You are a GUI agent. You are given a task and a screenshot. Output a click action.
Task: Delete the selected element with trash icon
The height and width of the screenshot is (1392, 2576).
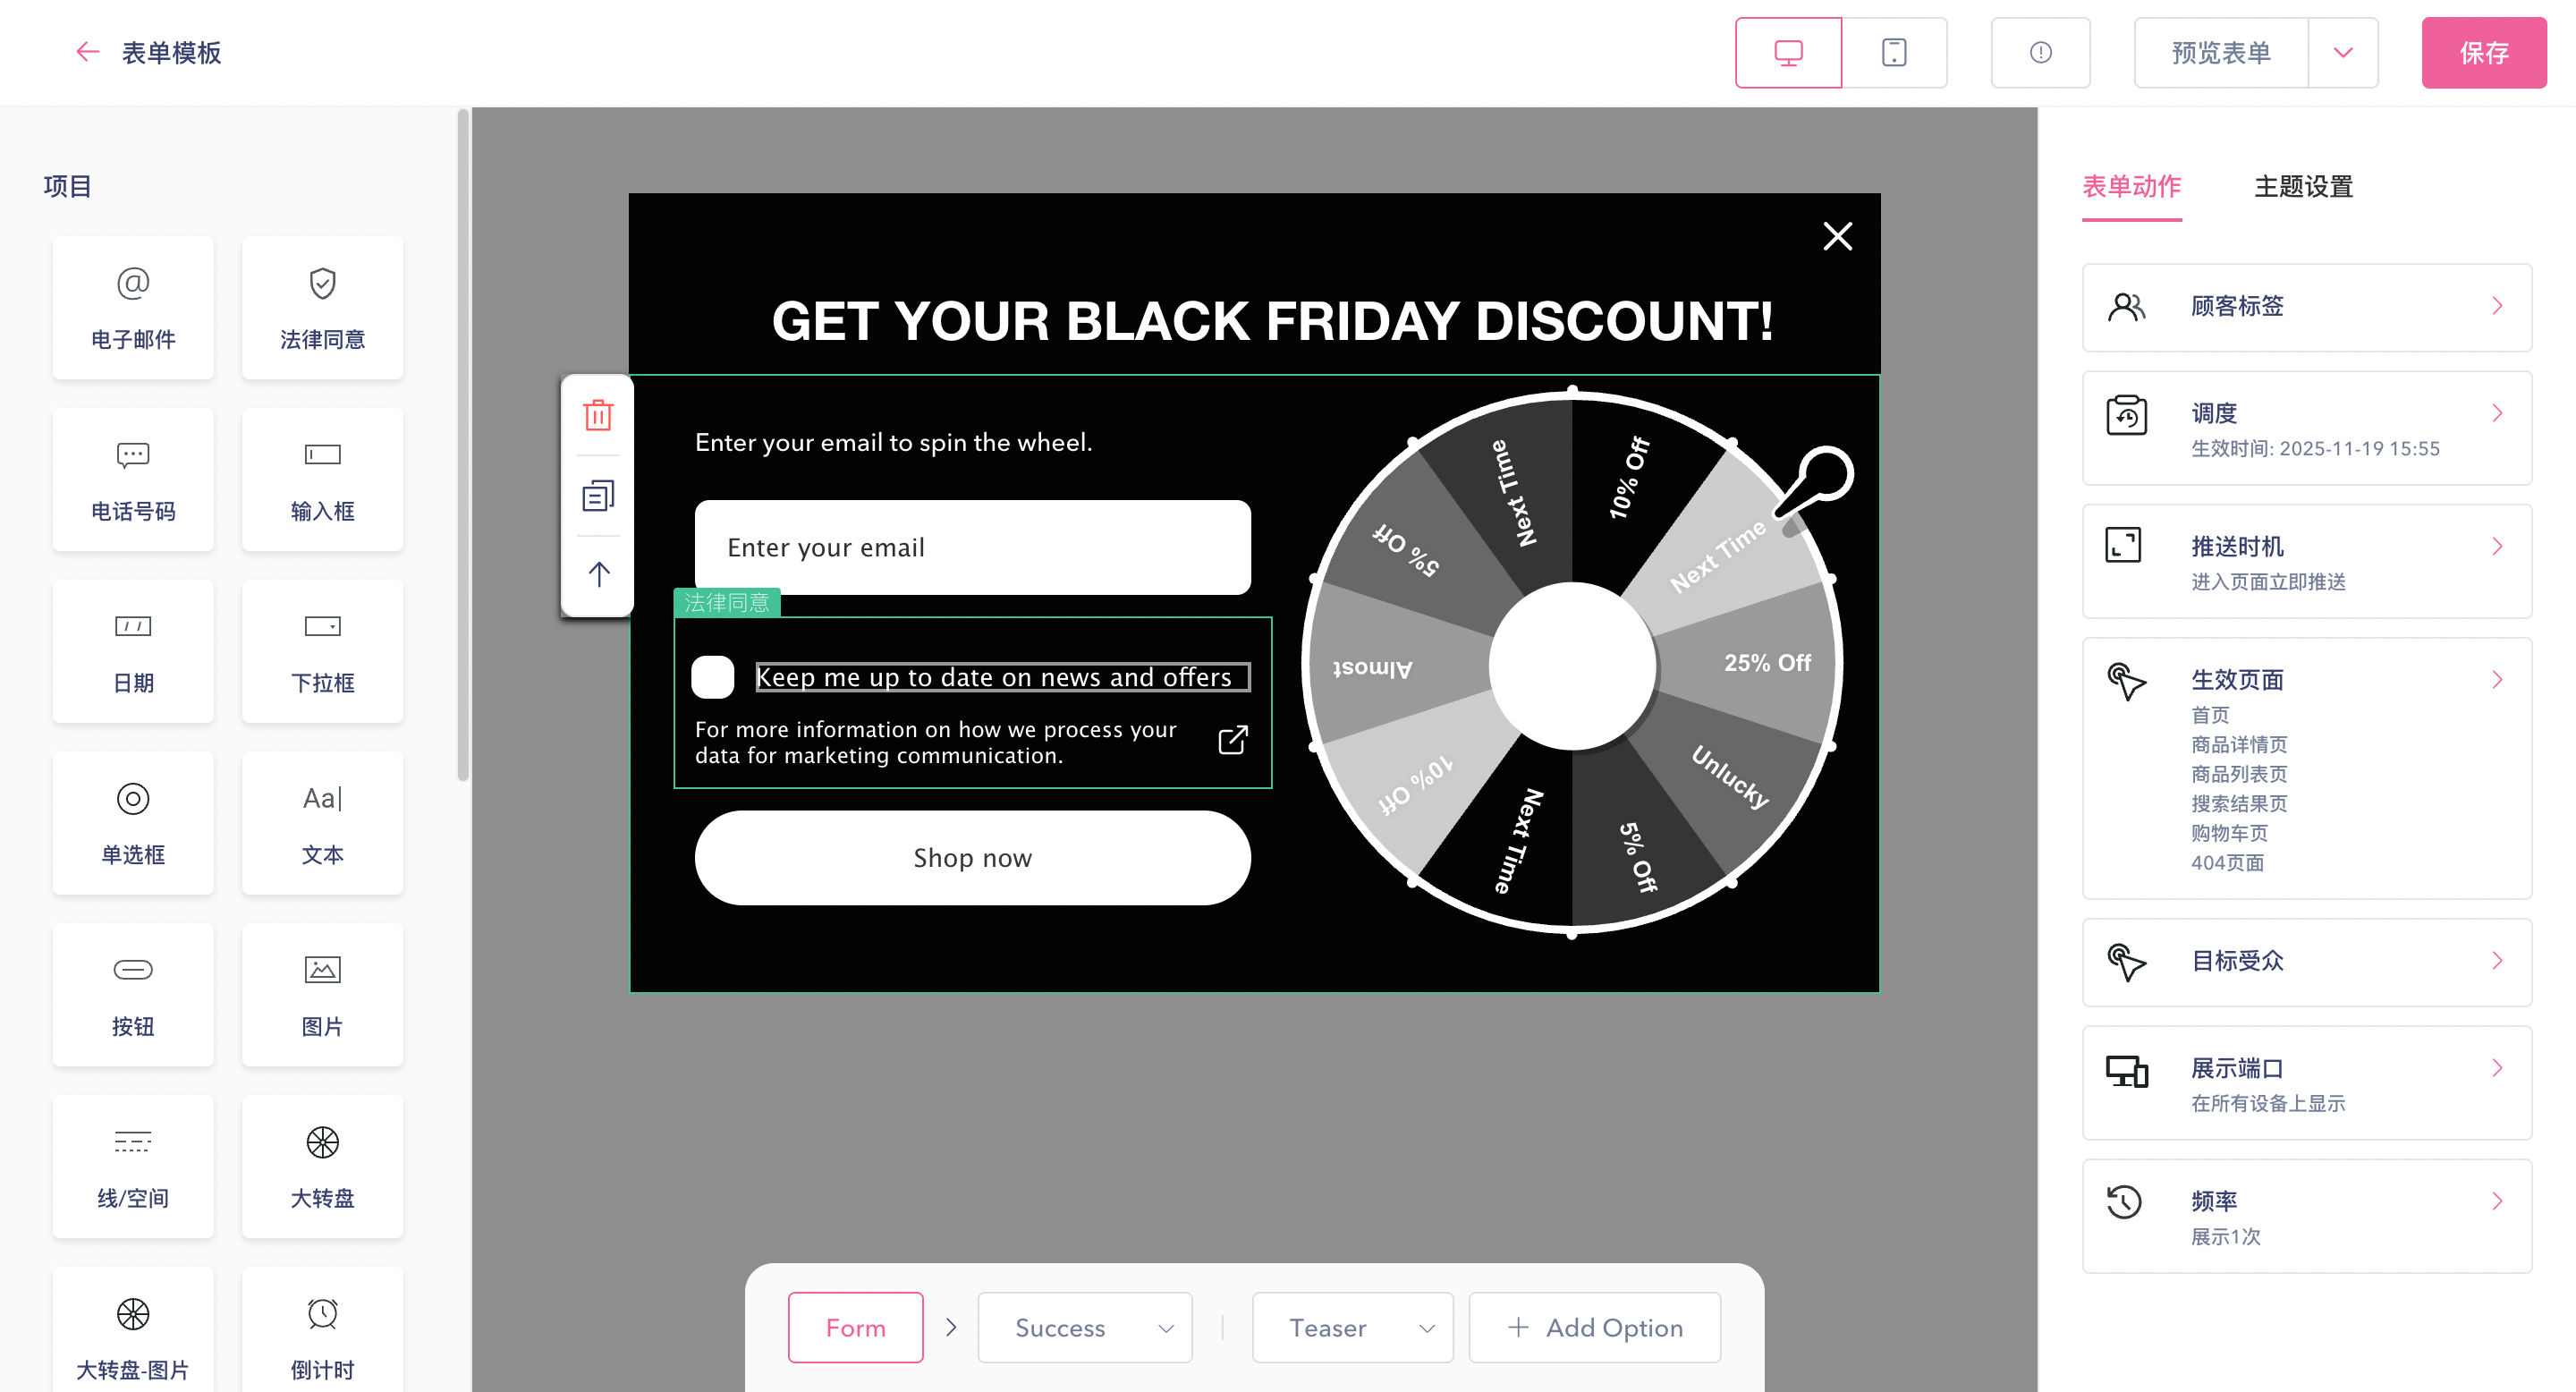click(x=598, y=415)
